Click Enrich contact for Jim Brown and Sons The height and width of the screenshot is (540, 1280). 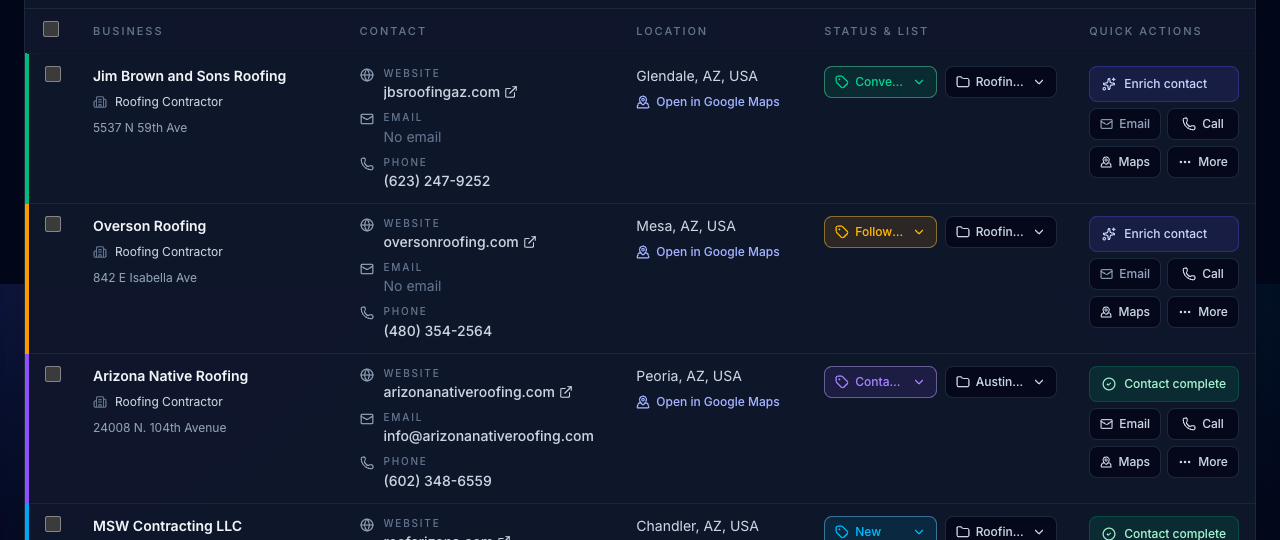(1164, 84)
